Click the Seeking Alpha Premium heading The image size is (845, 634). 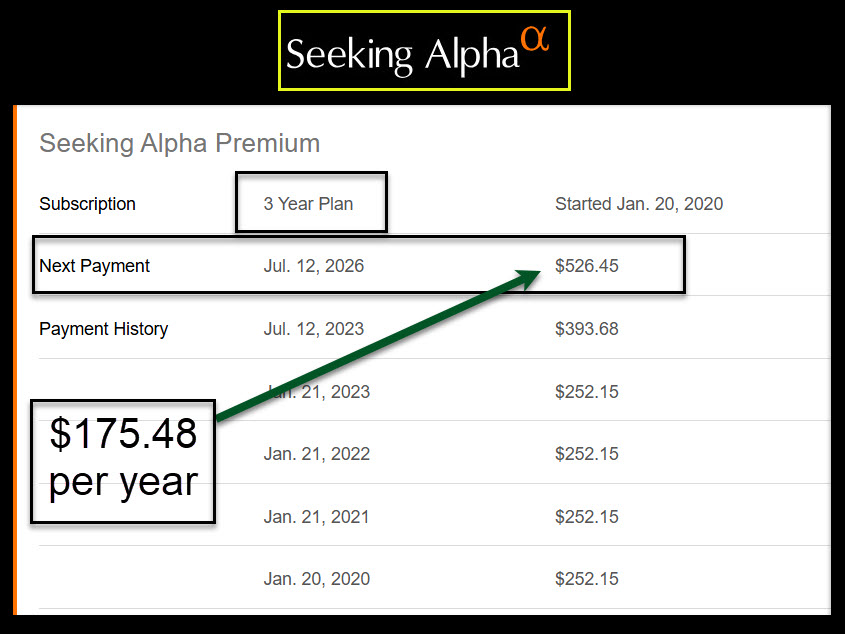(x=179, y=143)
